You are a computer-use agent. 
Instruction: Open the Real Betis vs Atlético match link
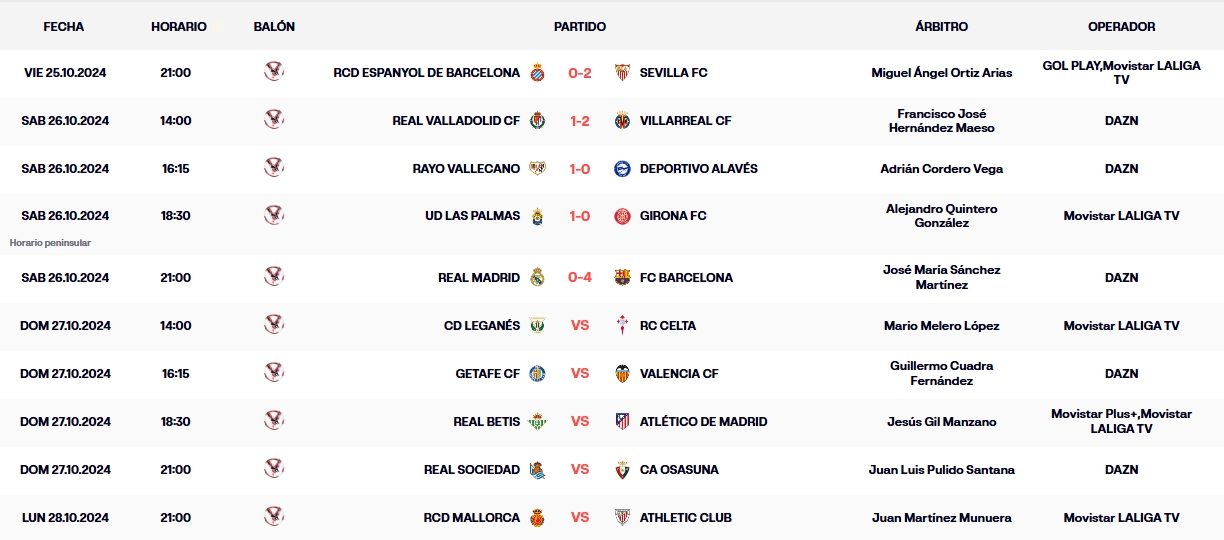580,422
